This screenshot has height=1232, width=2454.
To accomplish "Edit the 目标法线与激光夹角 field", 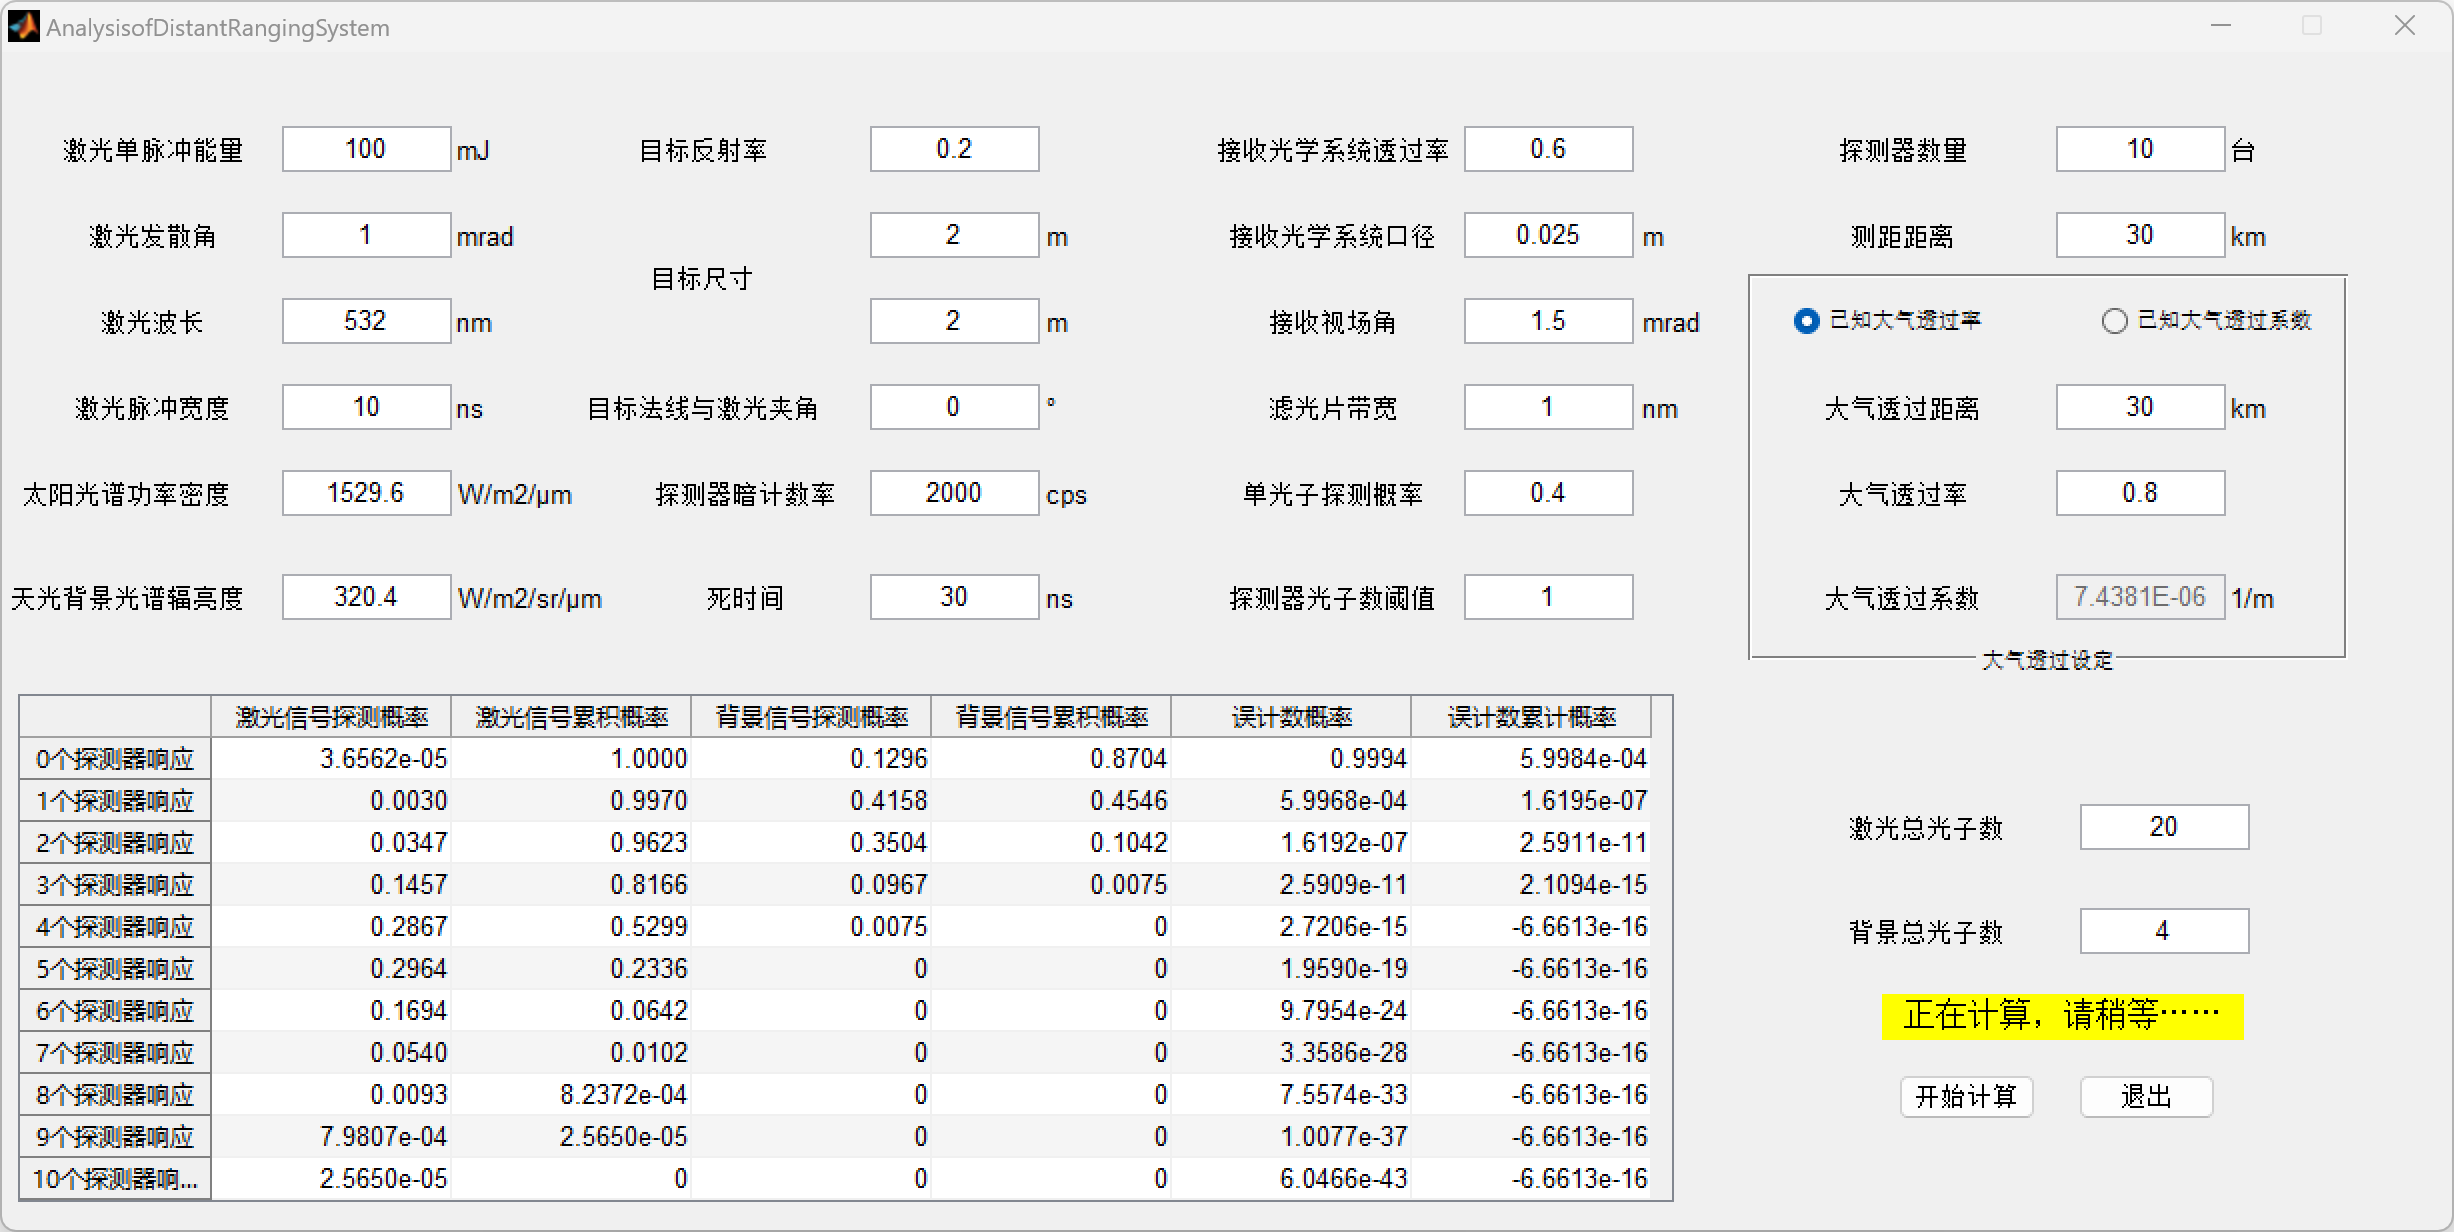I will click(954, 407).
